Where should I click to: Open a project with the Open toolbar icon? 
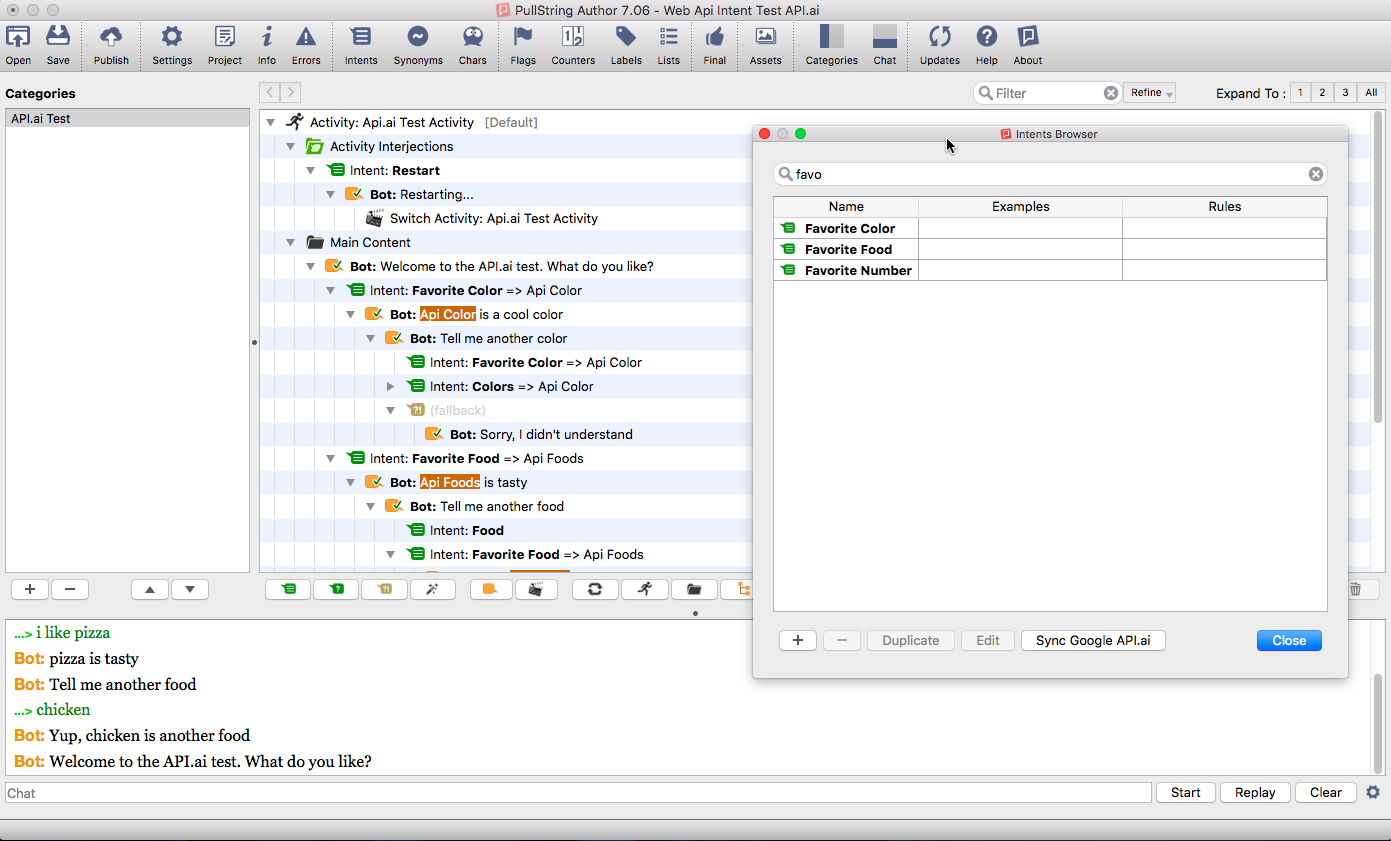[x=18, y=44]
